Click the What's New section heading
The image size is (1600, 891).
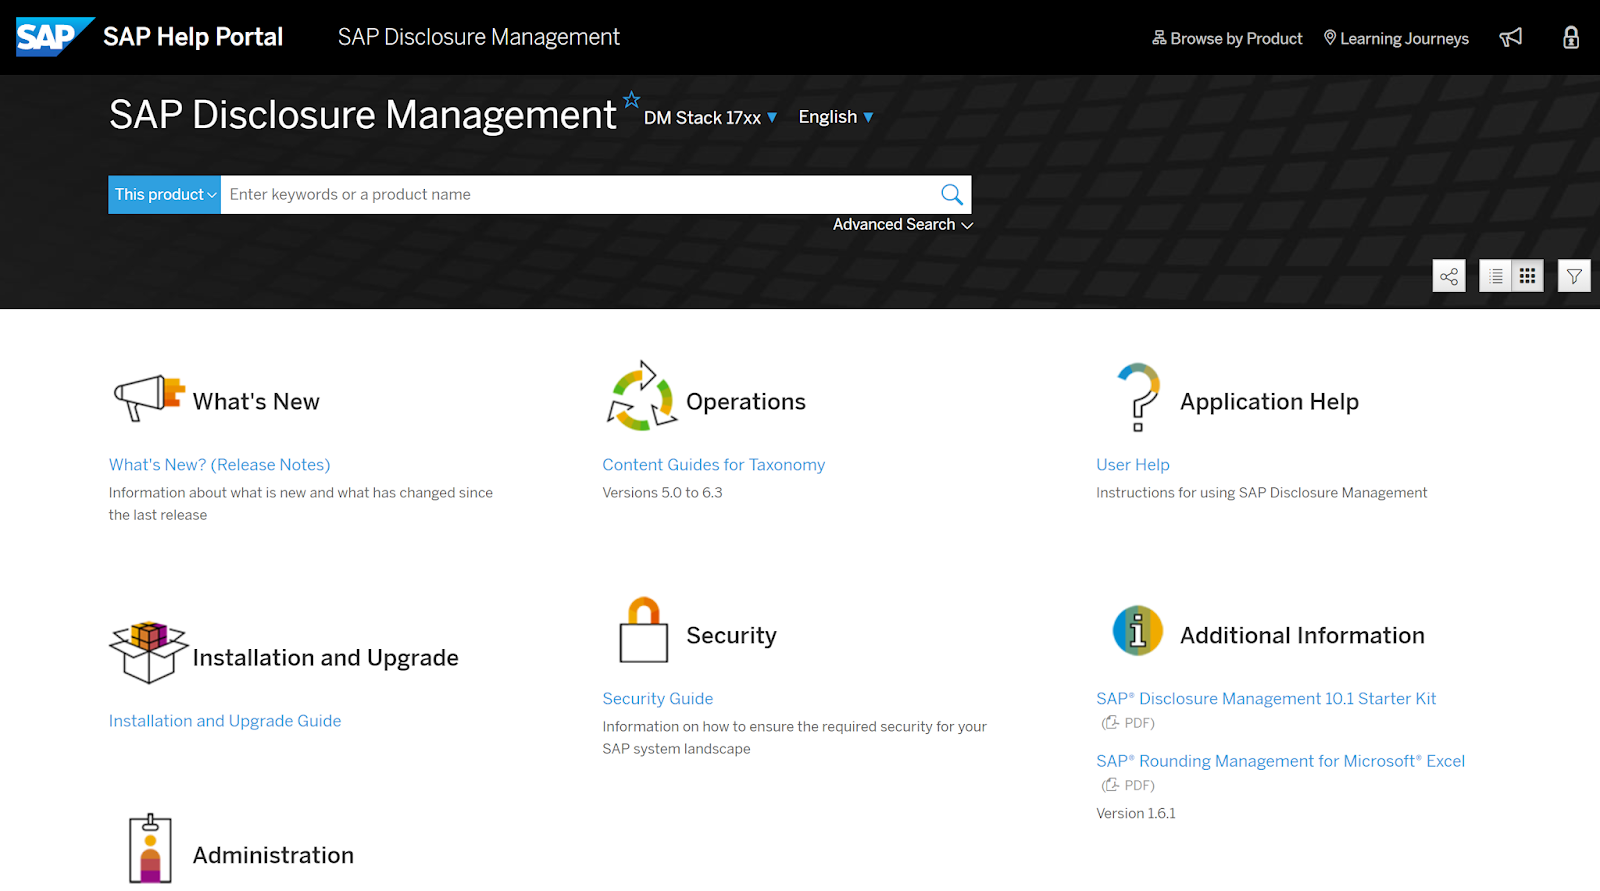256,402
